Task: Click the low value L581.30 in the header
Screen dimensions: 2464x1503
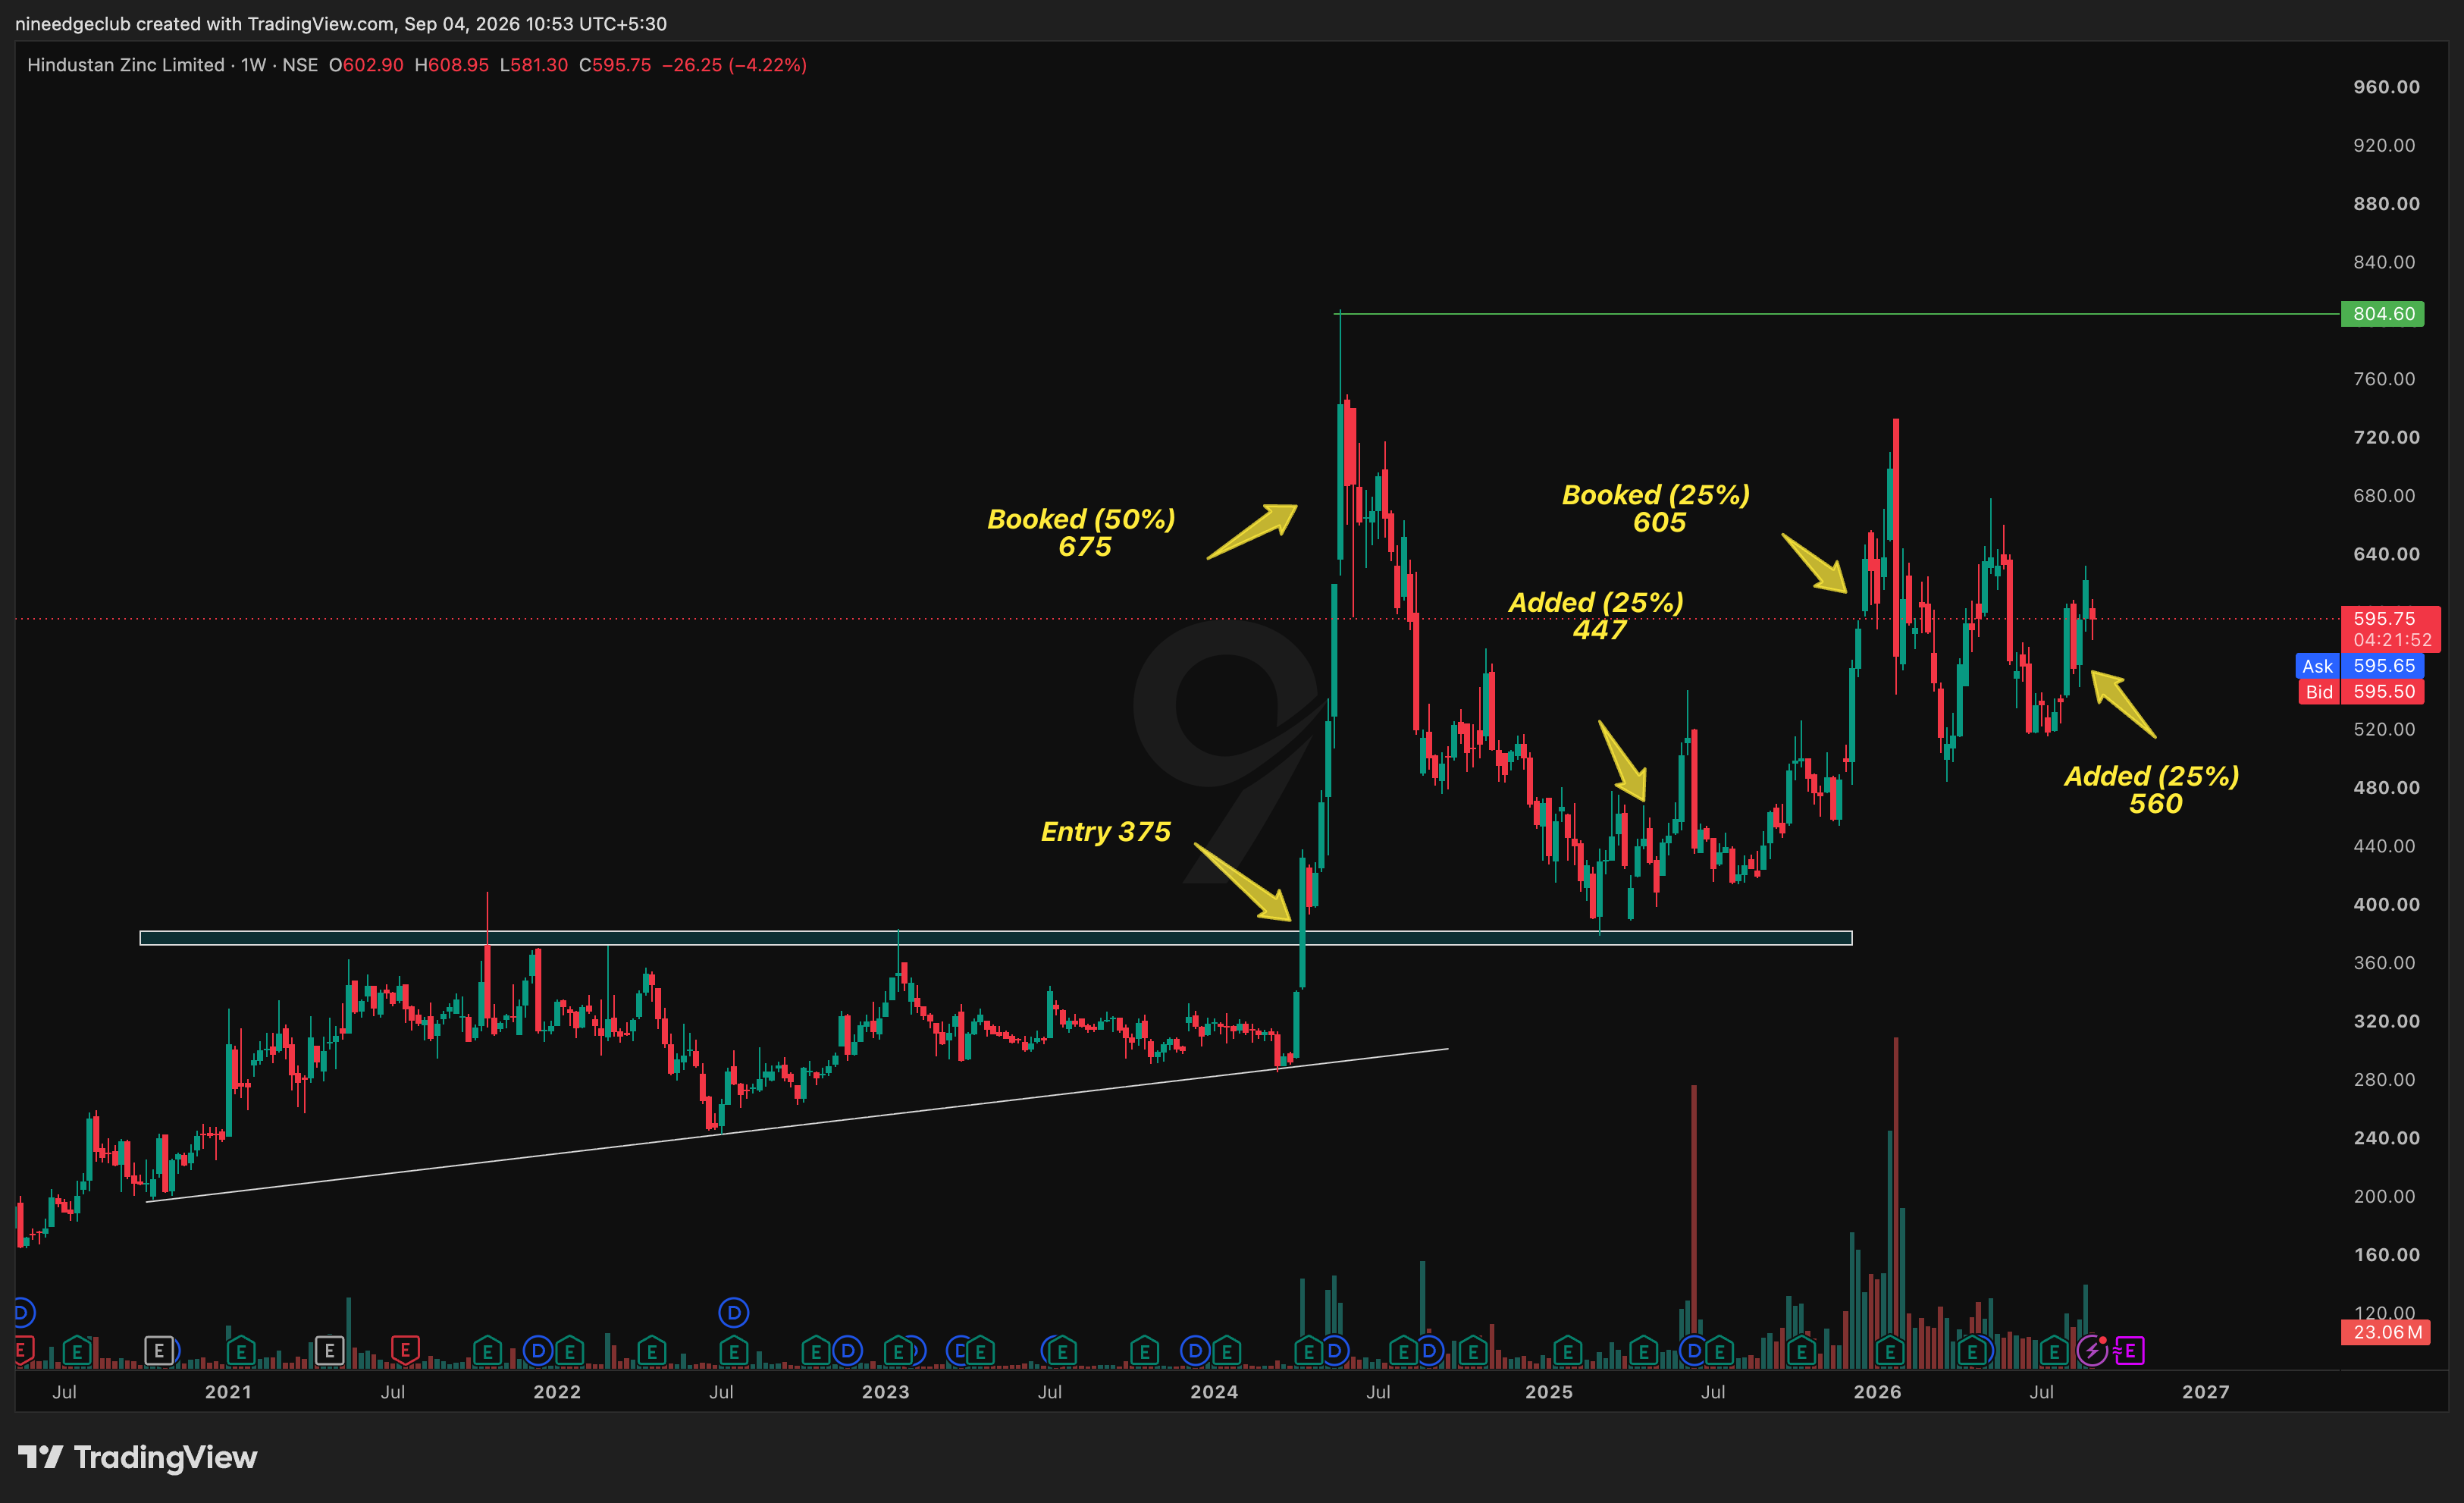Action: (534, 65)
